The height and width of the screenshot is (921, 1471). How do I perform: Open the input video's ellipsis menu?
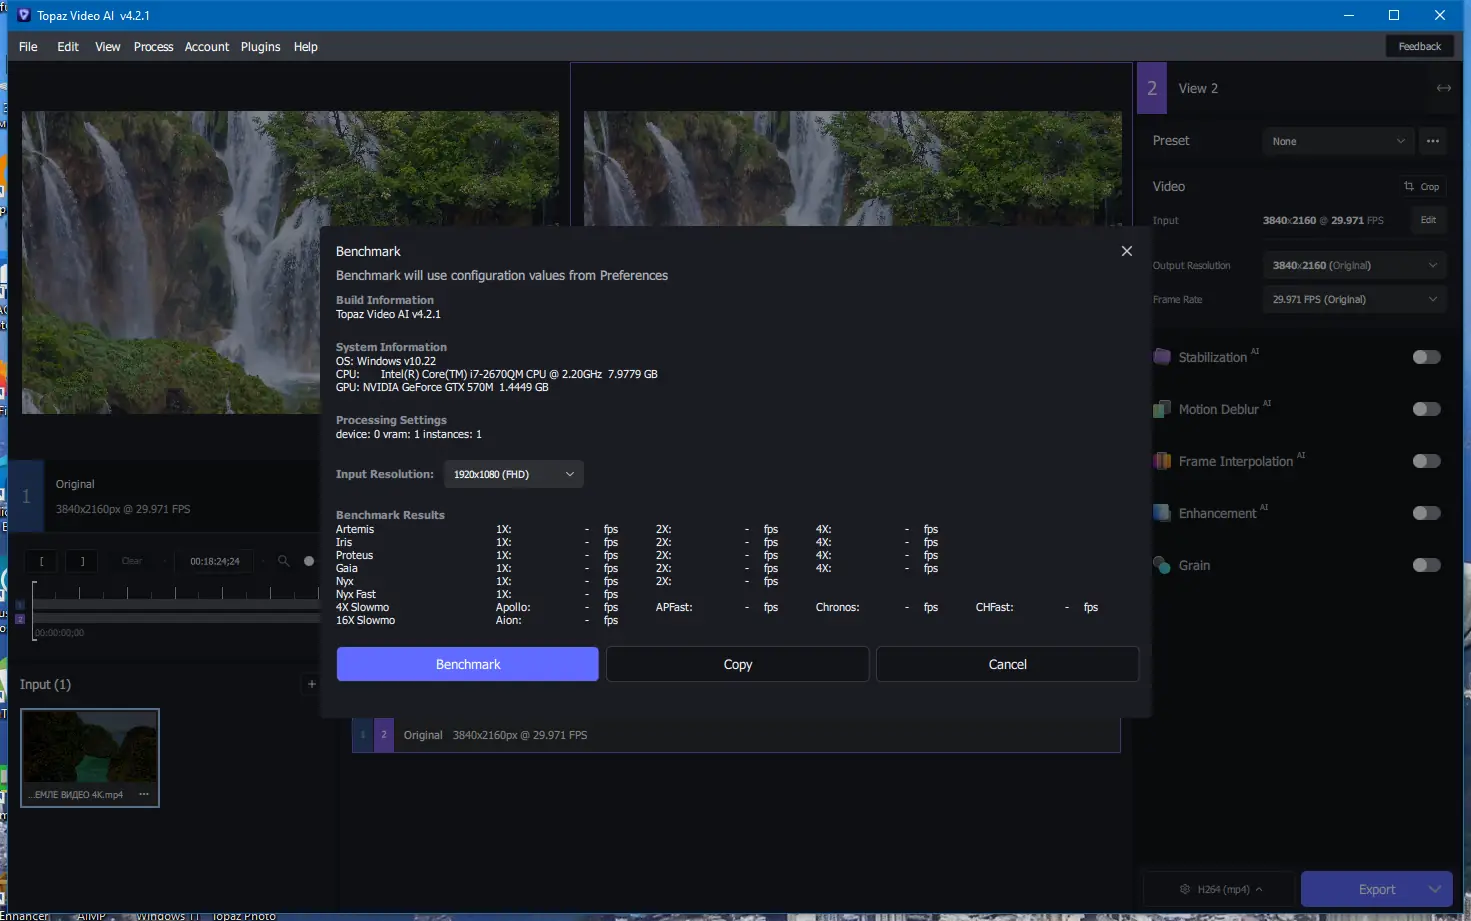pos(144,794)
